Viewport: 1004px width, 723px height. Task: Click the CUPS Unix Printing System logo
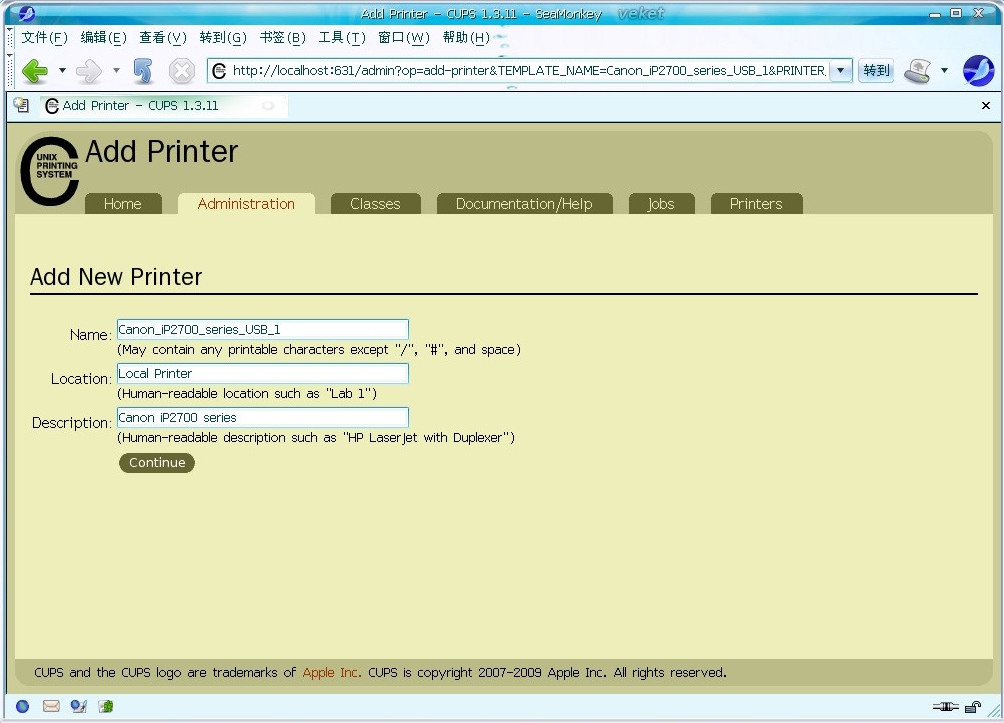pyautogui.click(x=49, y=171)
